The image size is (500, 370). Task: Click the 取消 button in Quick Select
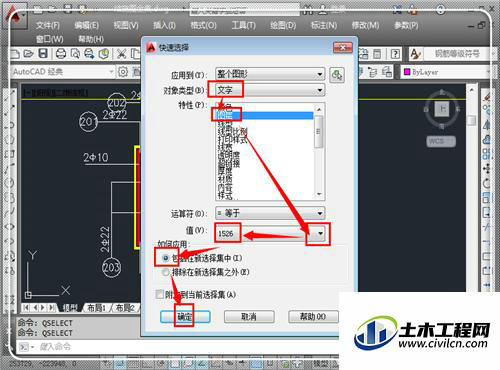[249, 316]
